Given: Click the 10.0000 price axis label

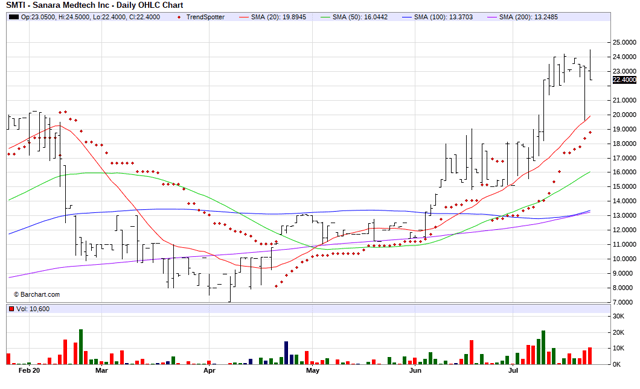Looking at the screenshot, I should click(624, 259).
